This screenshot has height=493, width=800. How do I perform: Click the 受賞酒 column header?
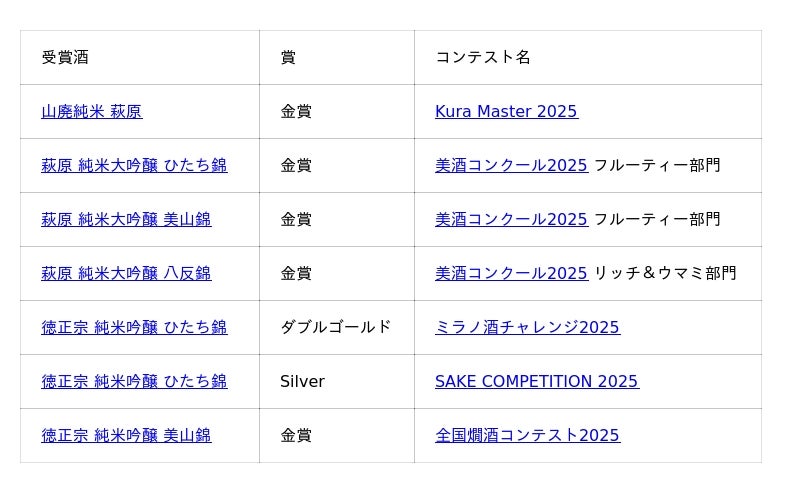[65, 58]
